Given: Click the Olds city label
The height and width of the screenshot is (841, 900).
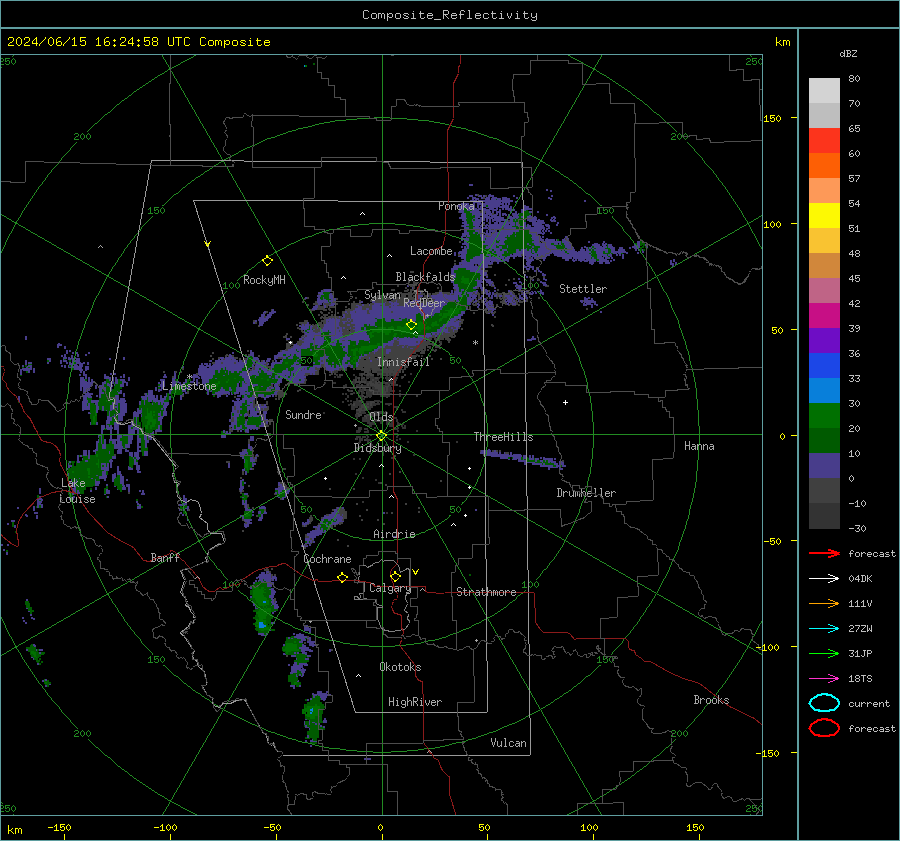Looking at the screenshot, I should pyautogui.click(x=381, y=417).
